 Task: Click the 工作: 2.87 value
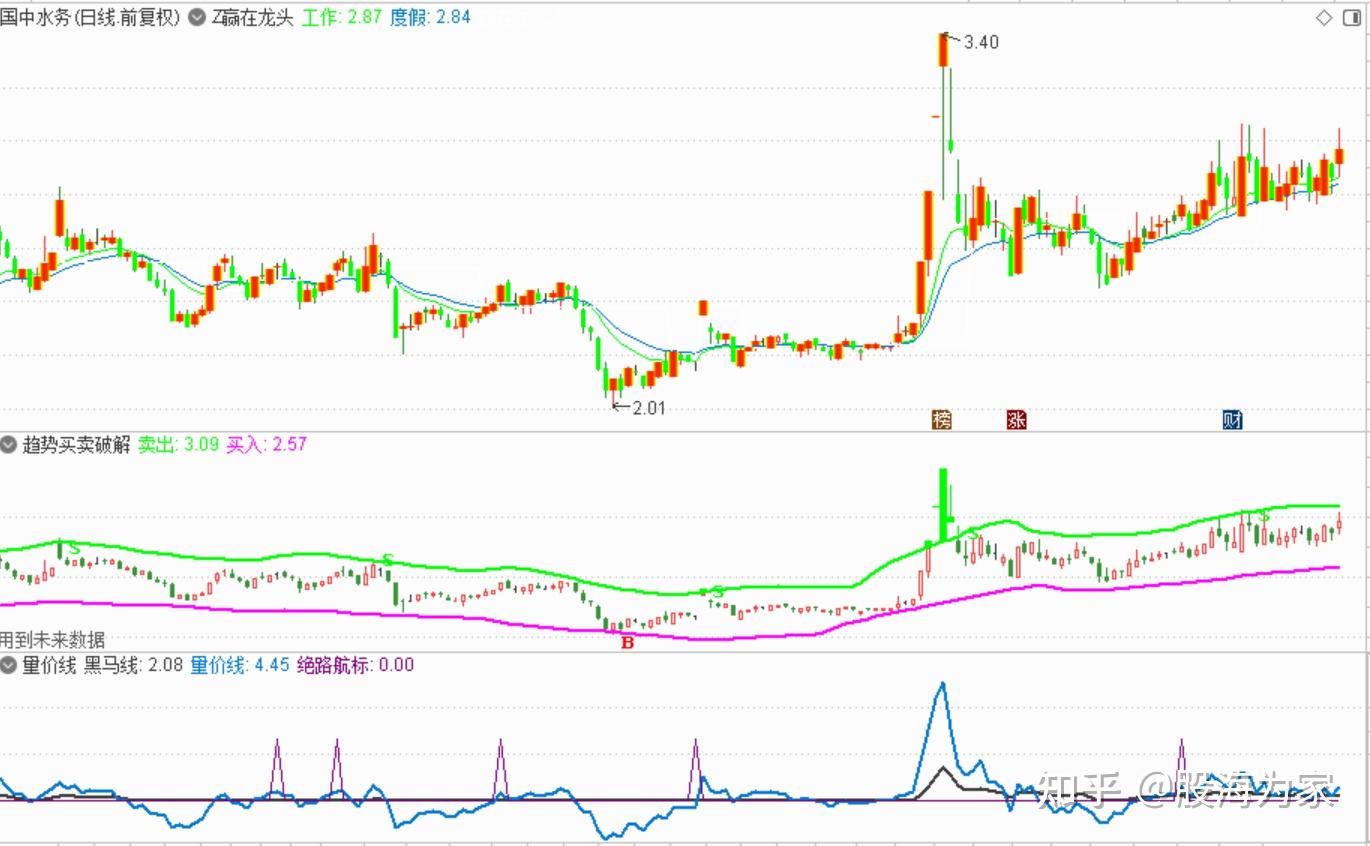point(342,17)
